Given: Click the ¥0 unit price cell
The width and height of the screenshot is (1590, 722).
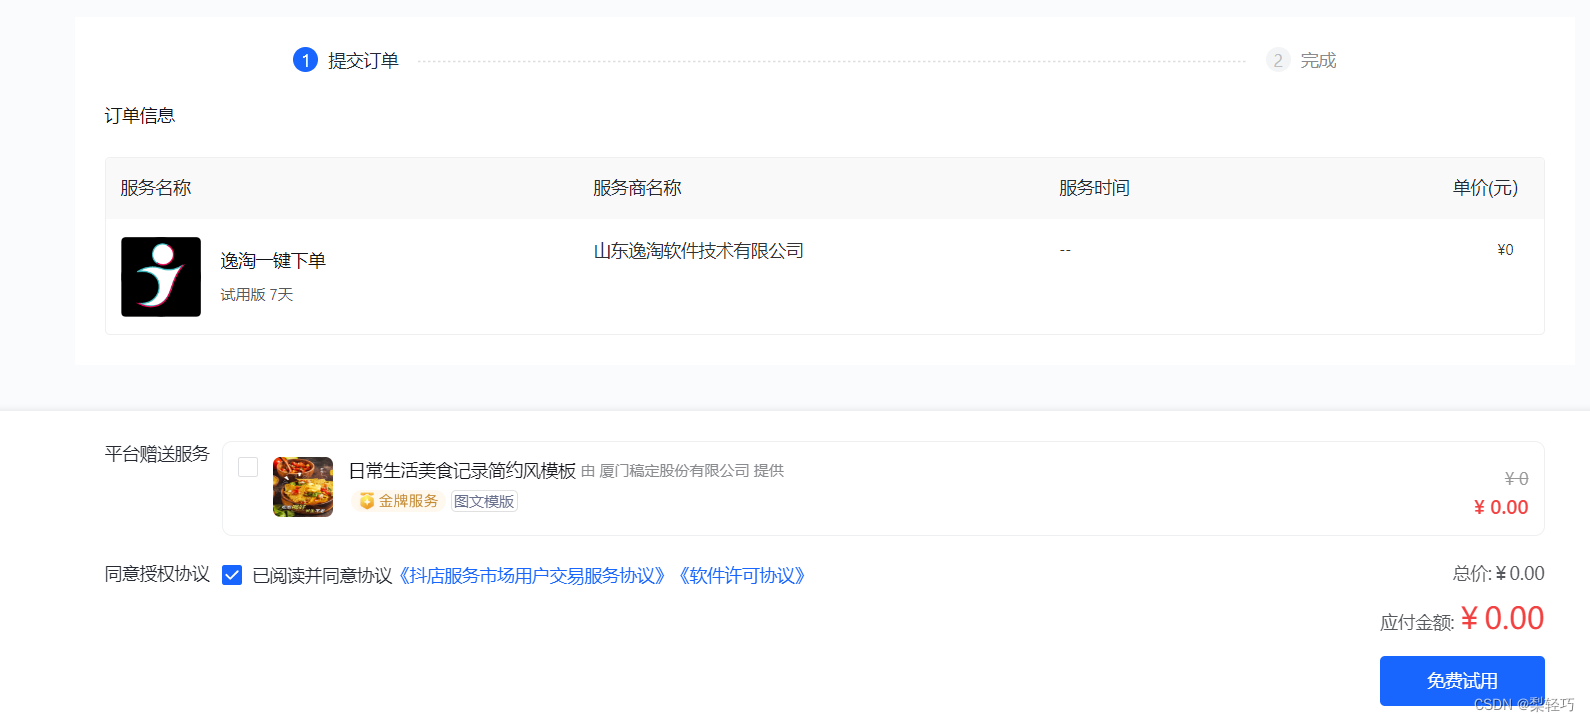Looking at the screenshot, I should point(1505,250).
